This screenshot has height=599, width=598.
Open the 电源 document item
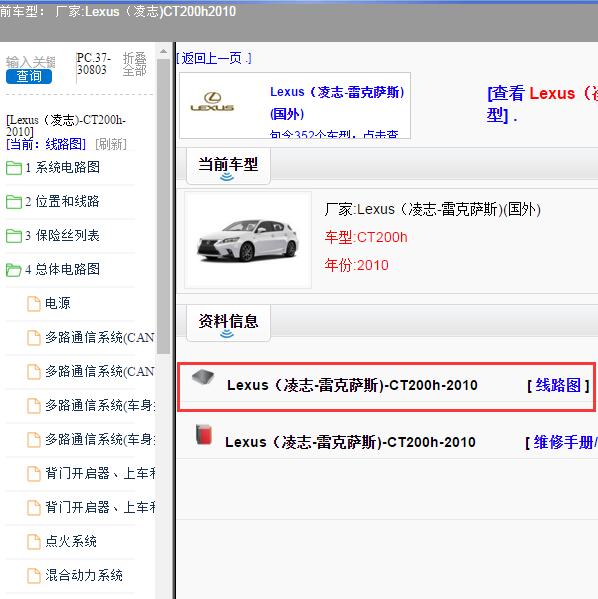pyautogui.click(x=58, y=303)
